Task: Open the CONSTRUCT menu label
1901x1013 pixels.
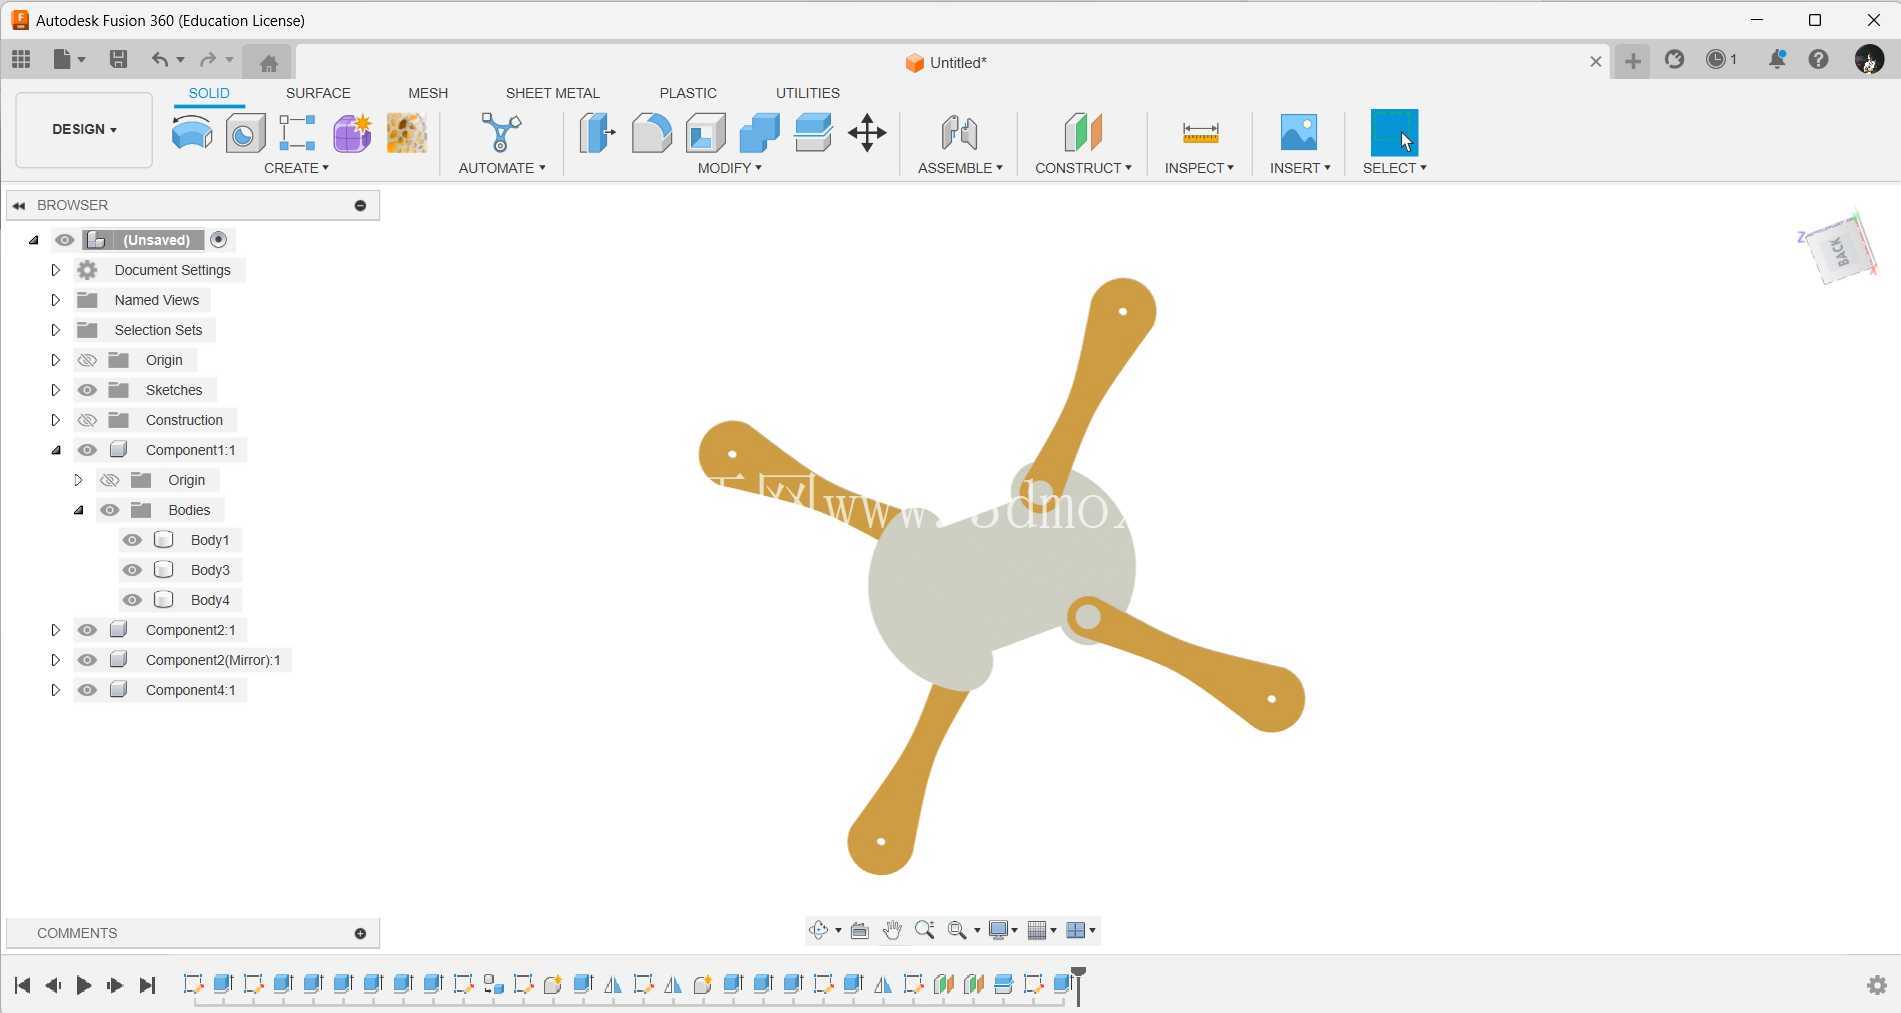Action: tap(1083, 168)
